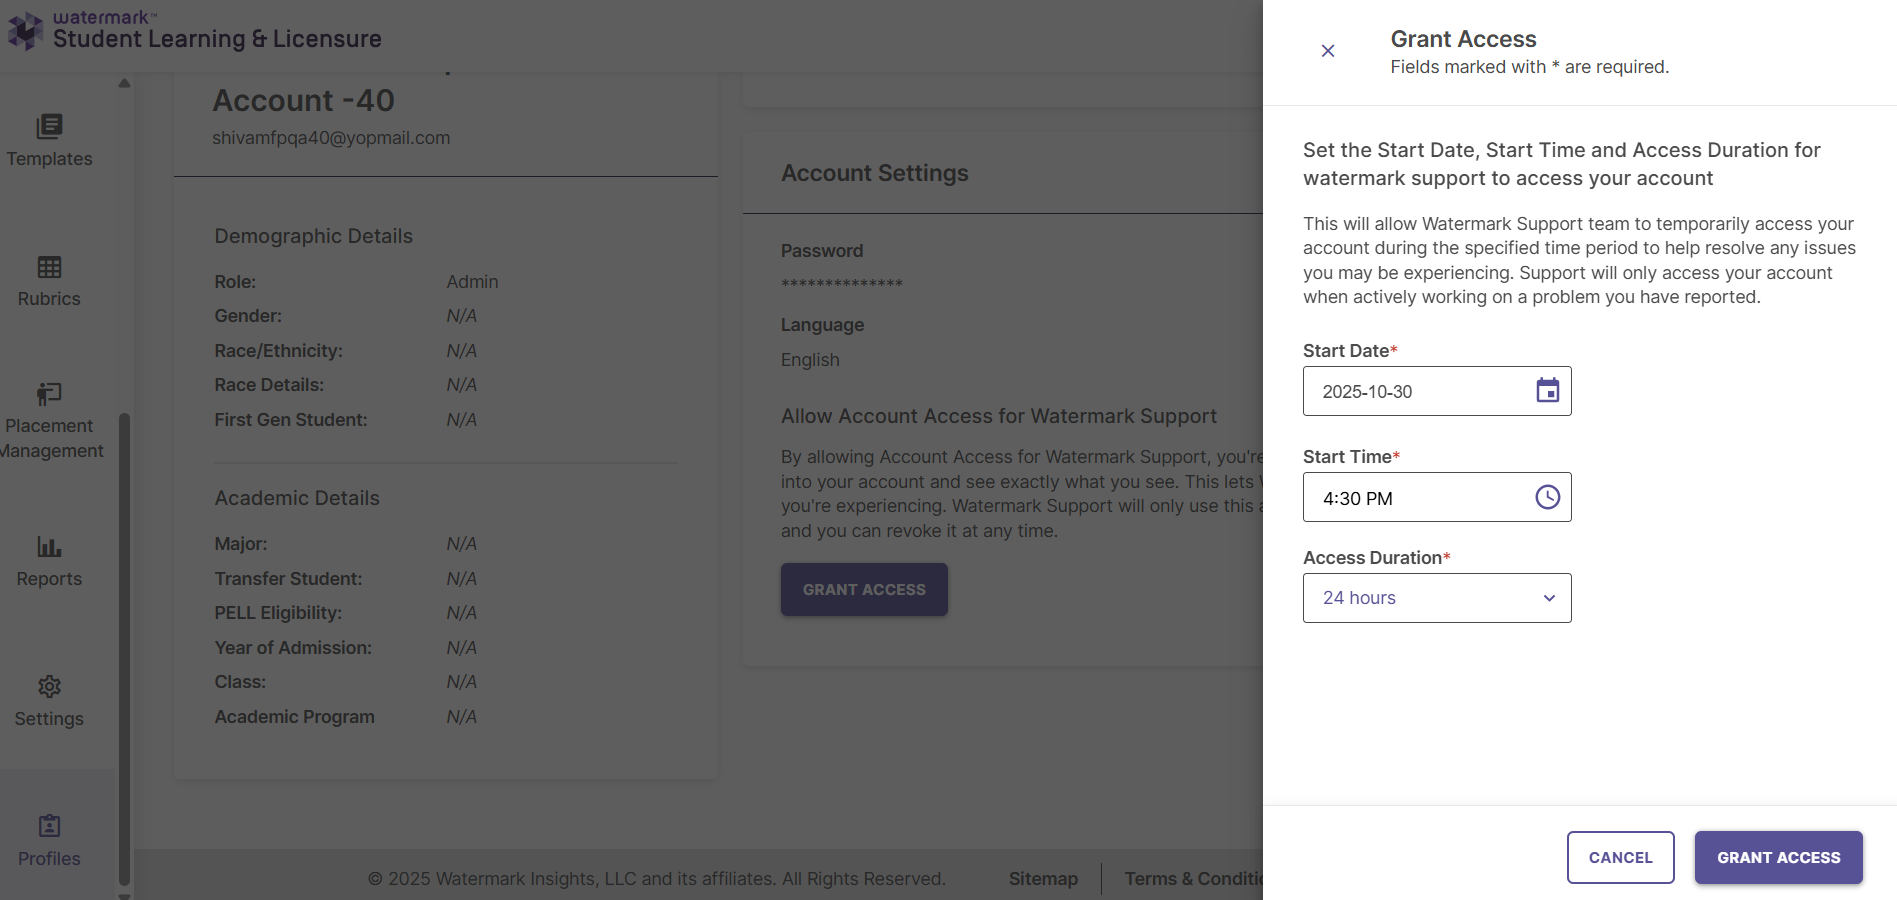
Task: Click the Grant Access panel title
Action: [x=1463, y=39]
